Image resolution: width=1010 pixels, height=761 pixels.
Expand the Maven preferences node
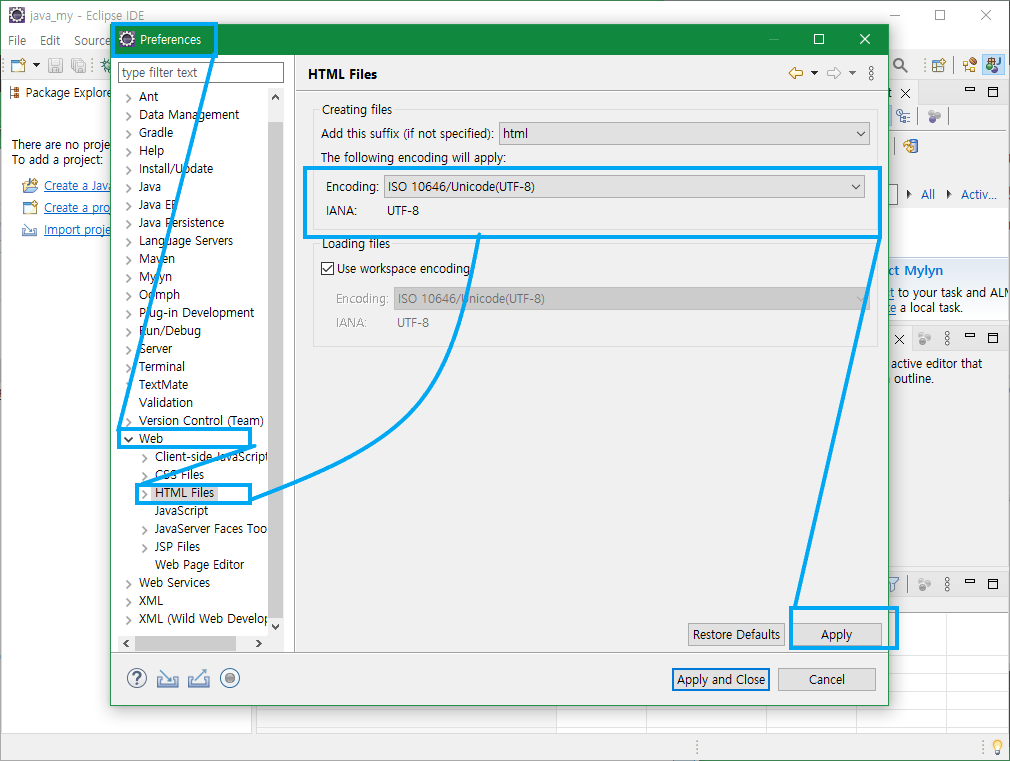[129, 260]
